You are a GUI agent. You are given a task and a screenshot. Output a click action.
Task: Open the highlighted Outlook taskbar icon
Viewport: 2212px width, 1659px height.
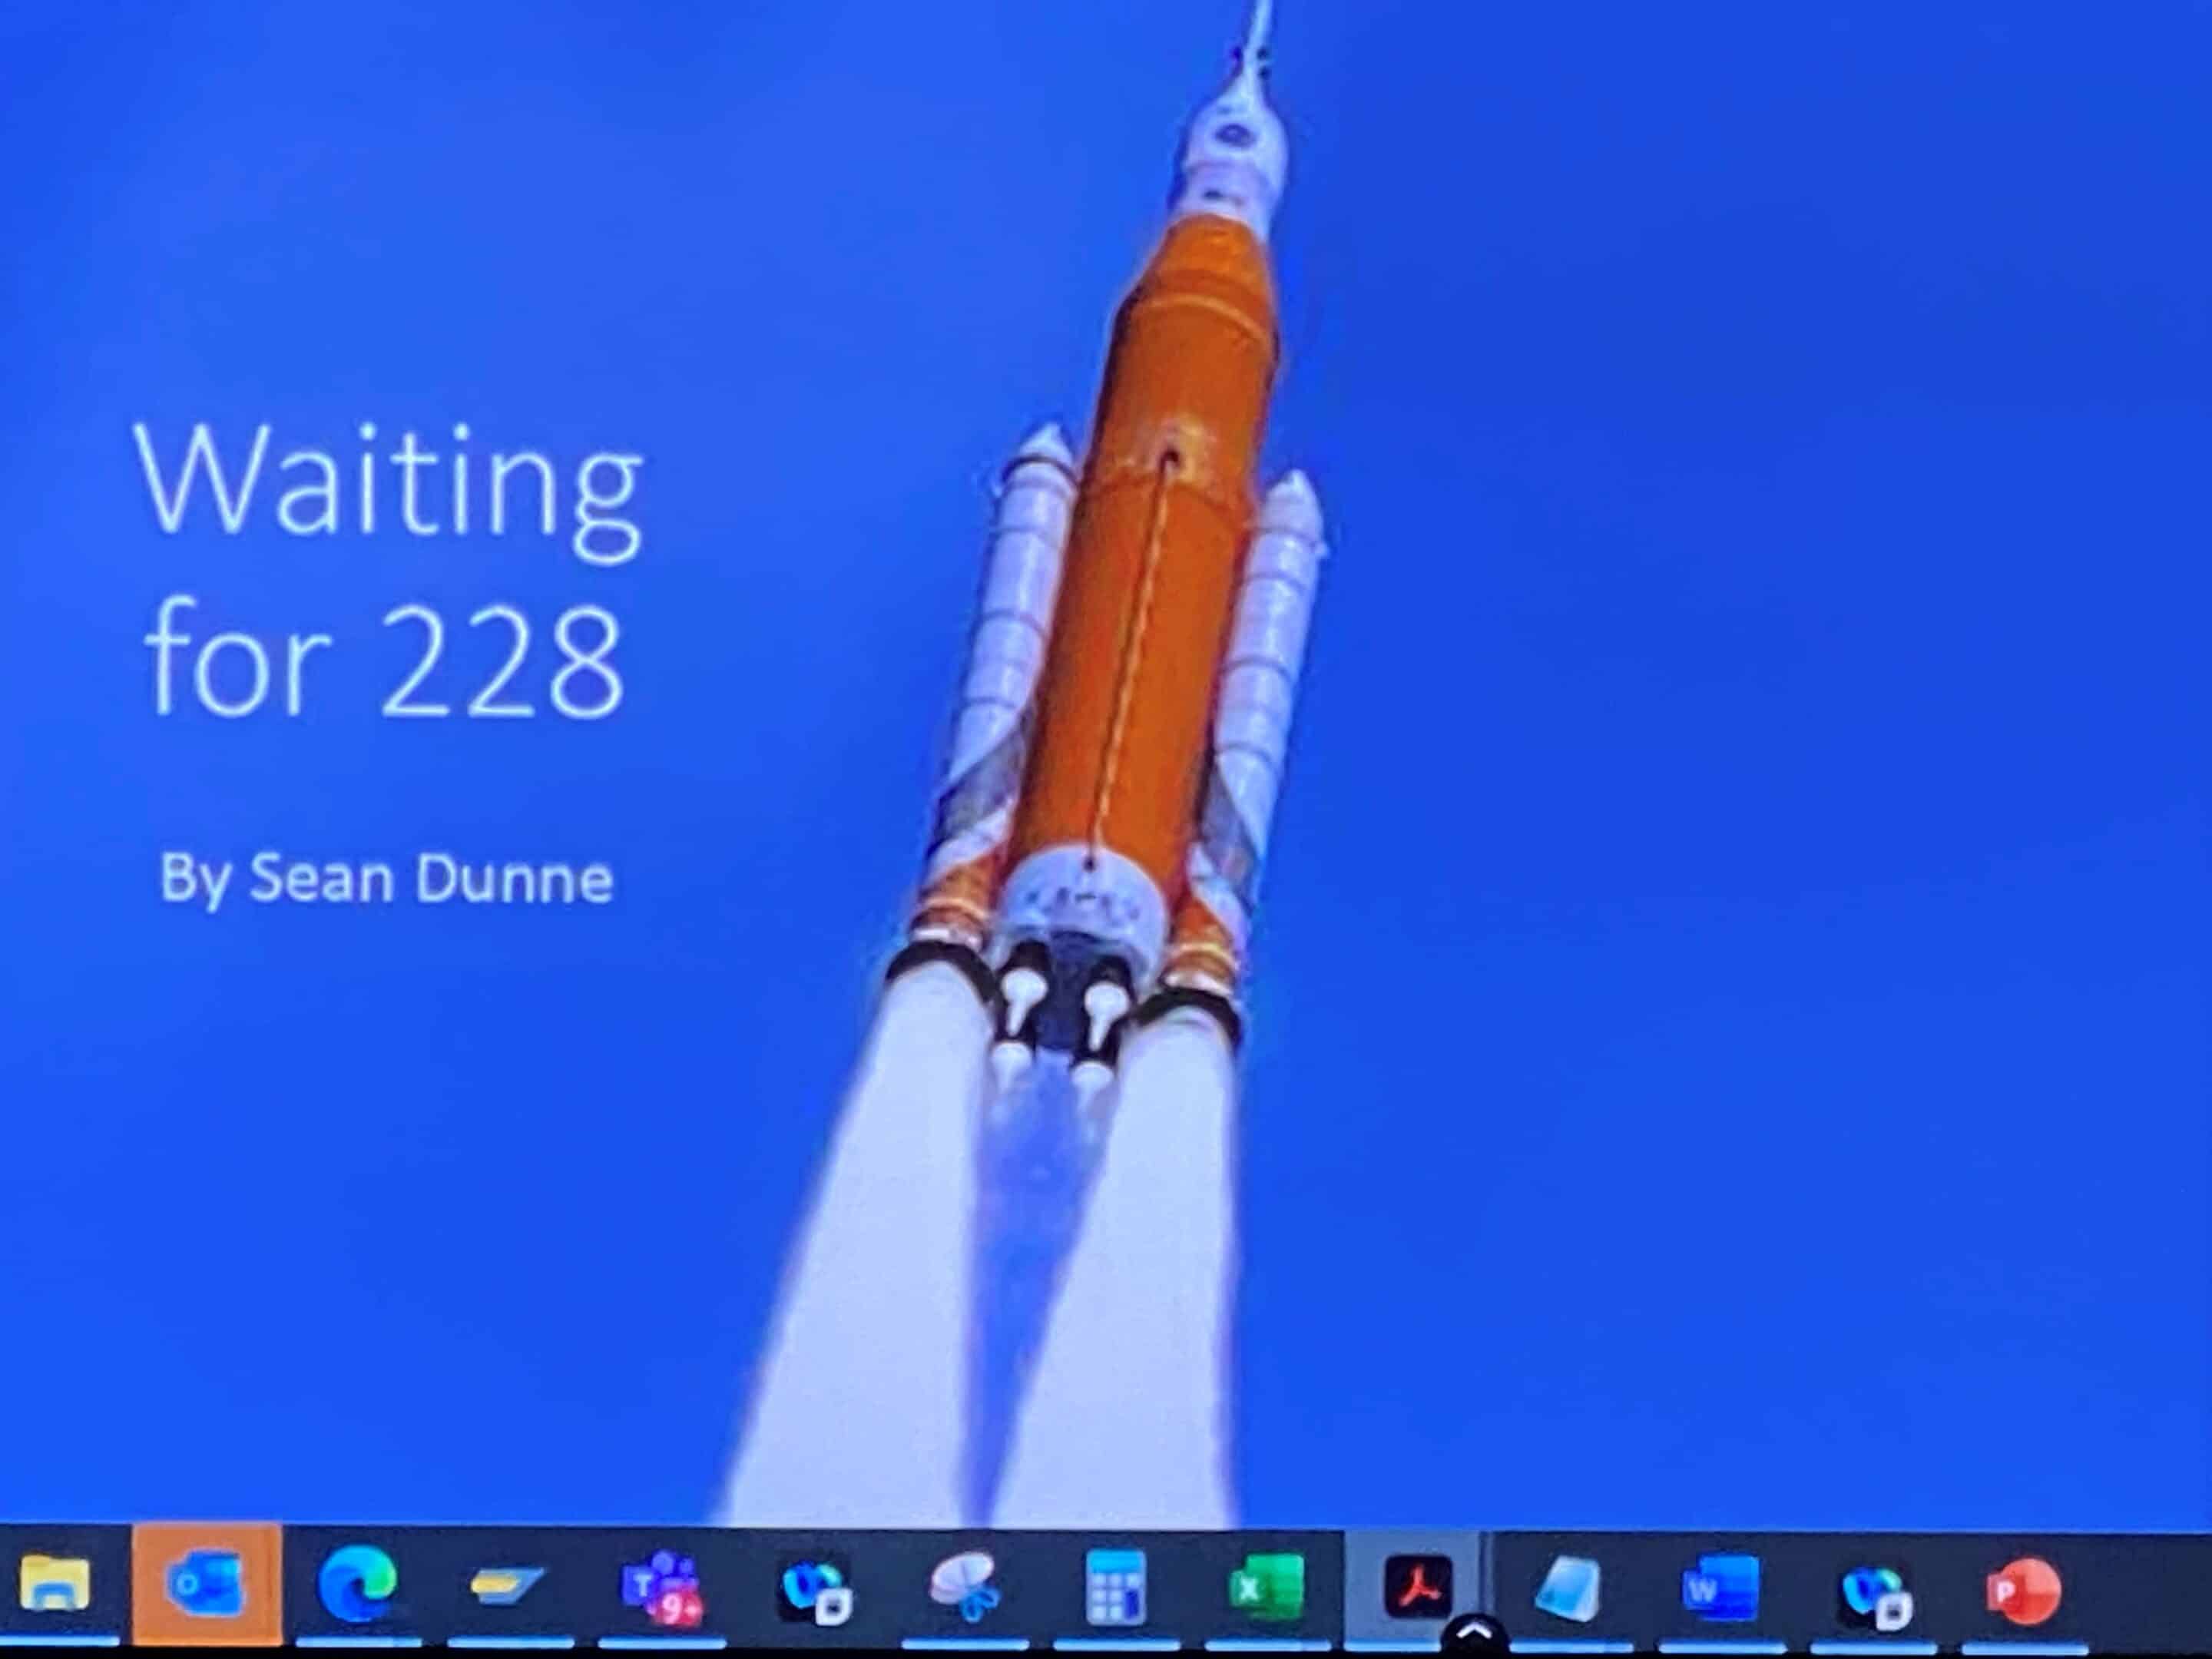207,1583
